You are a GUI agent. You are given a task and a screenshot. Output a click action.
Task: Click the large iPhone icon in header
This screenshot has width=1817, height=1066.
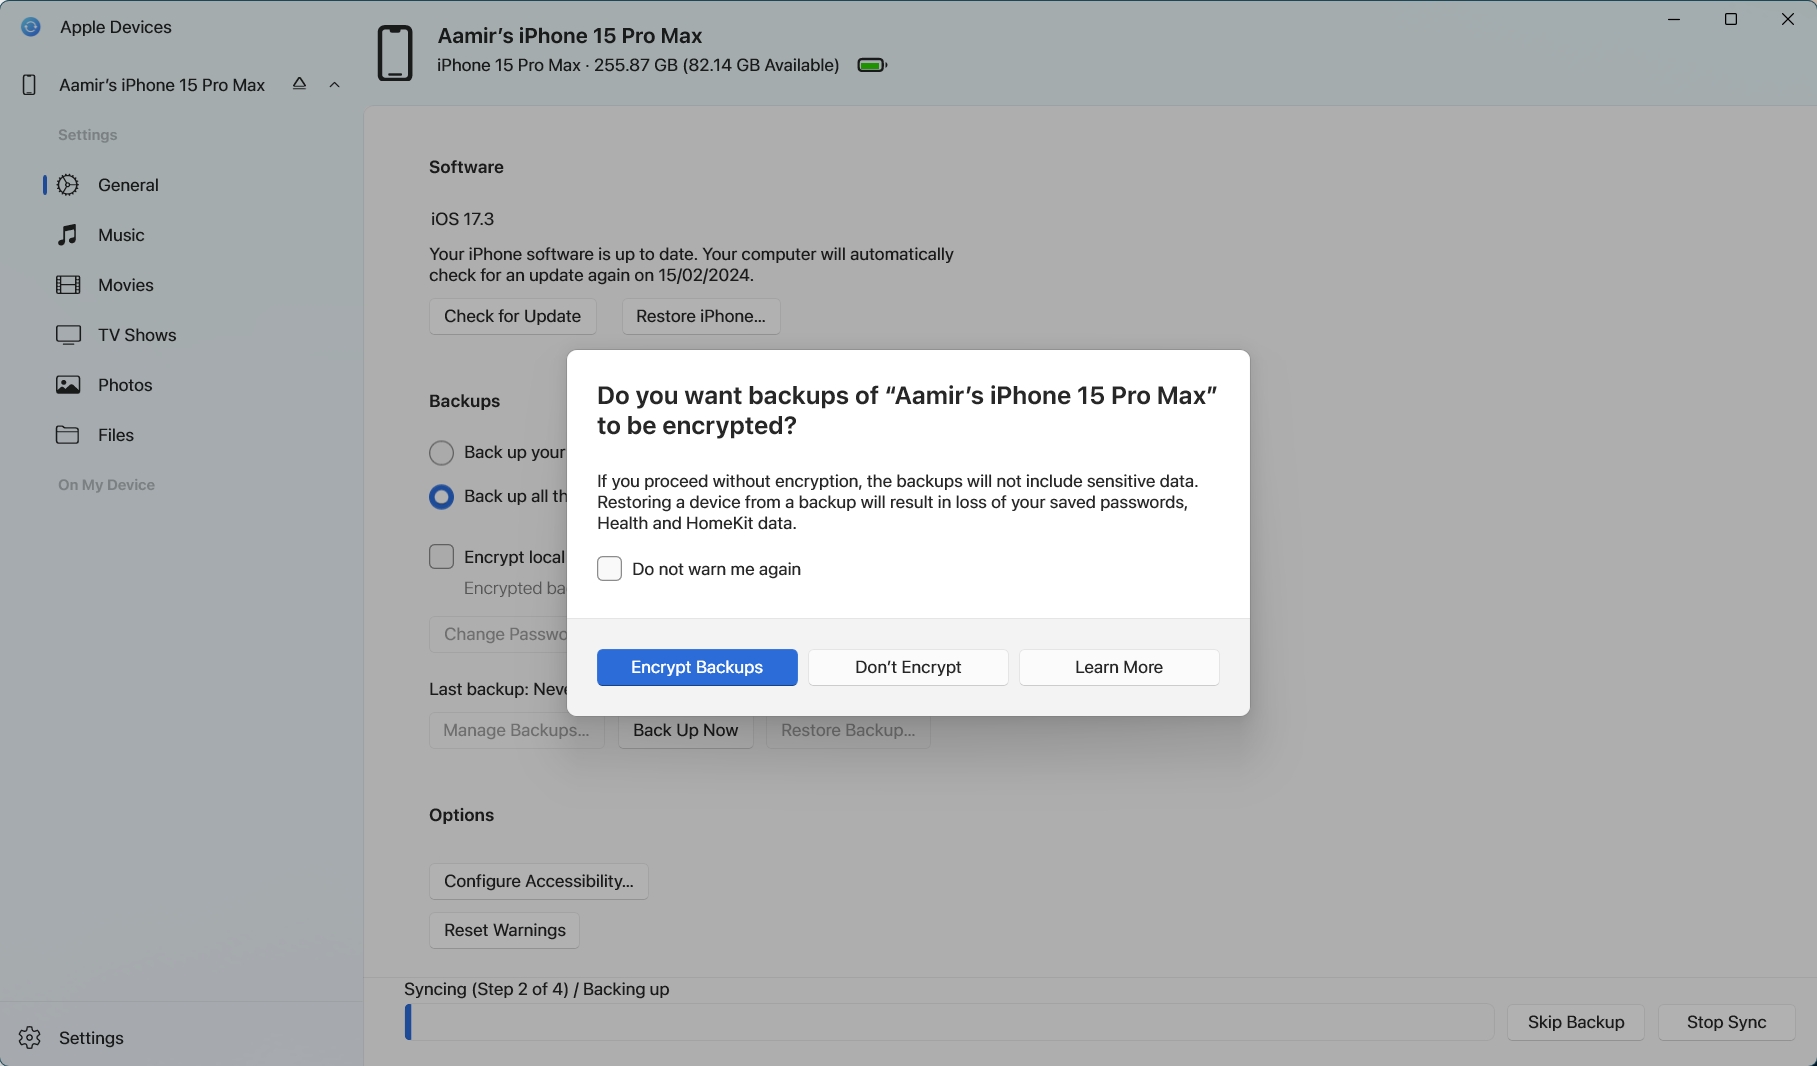(x=395, y=53)
